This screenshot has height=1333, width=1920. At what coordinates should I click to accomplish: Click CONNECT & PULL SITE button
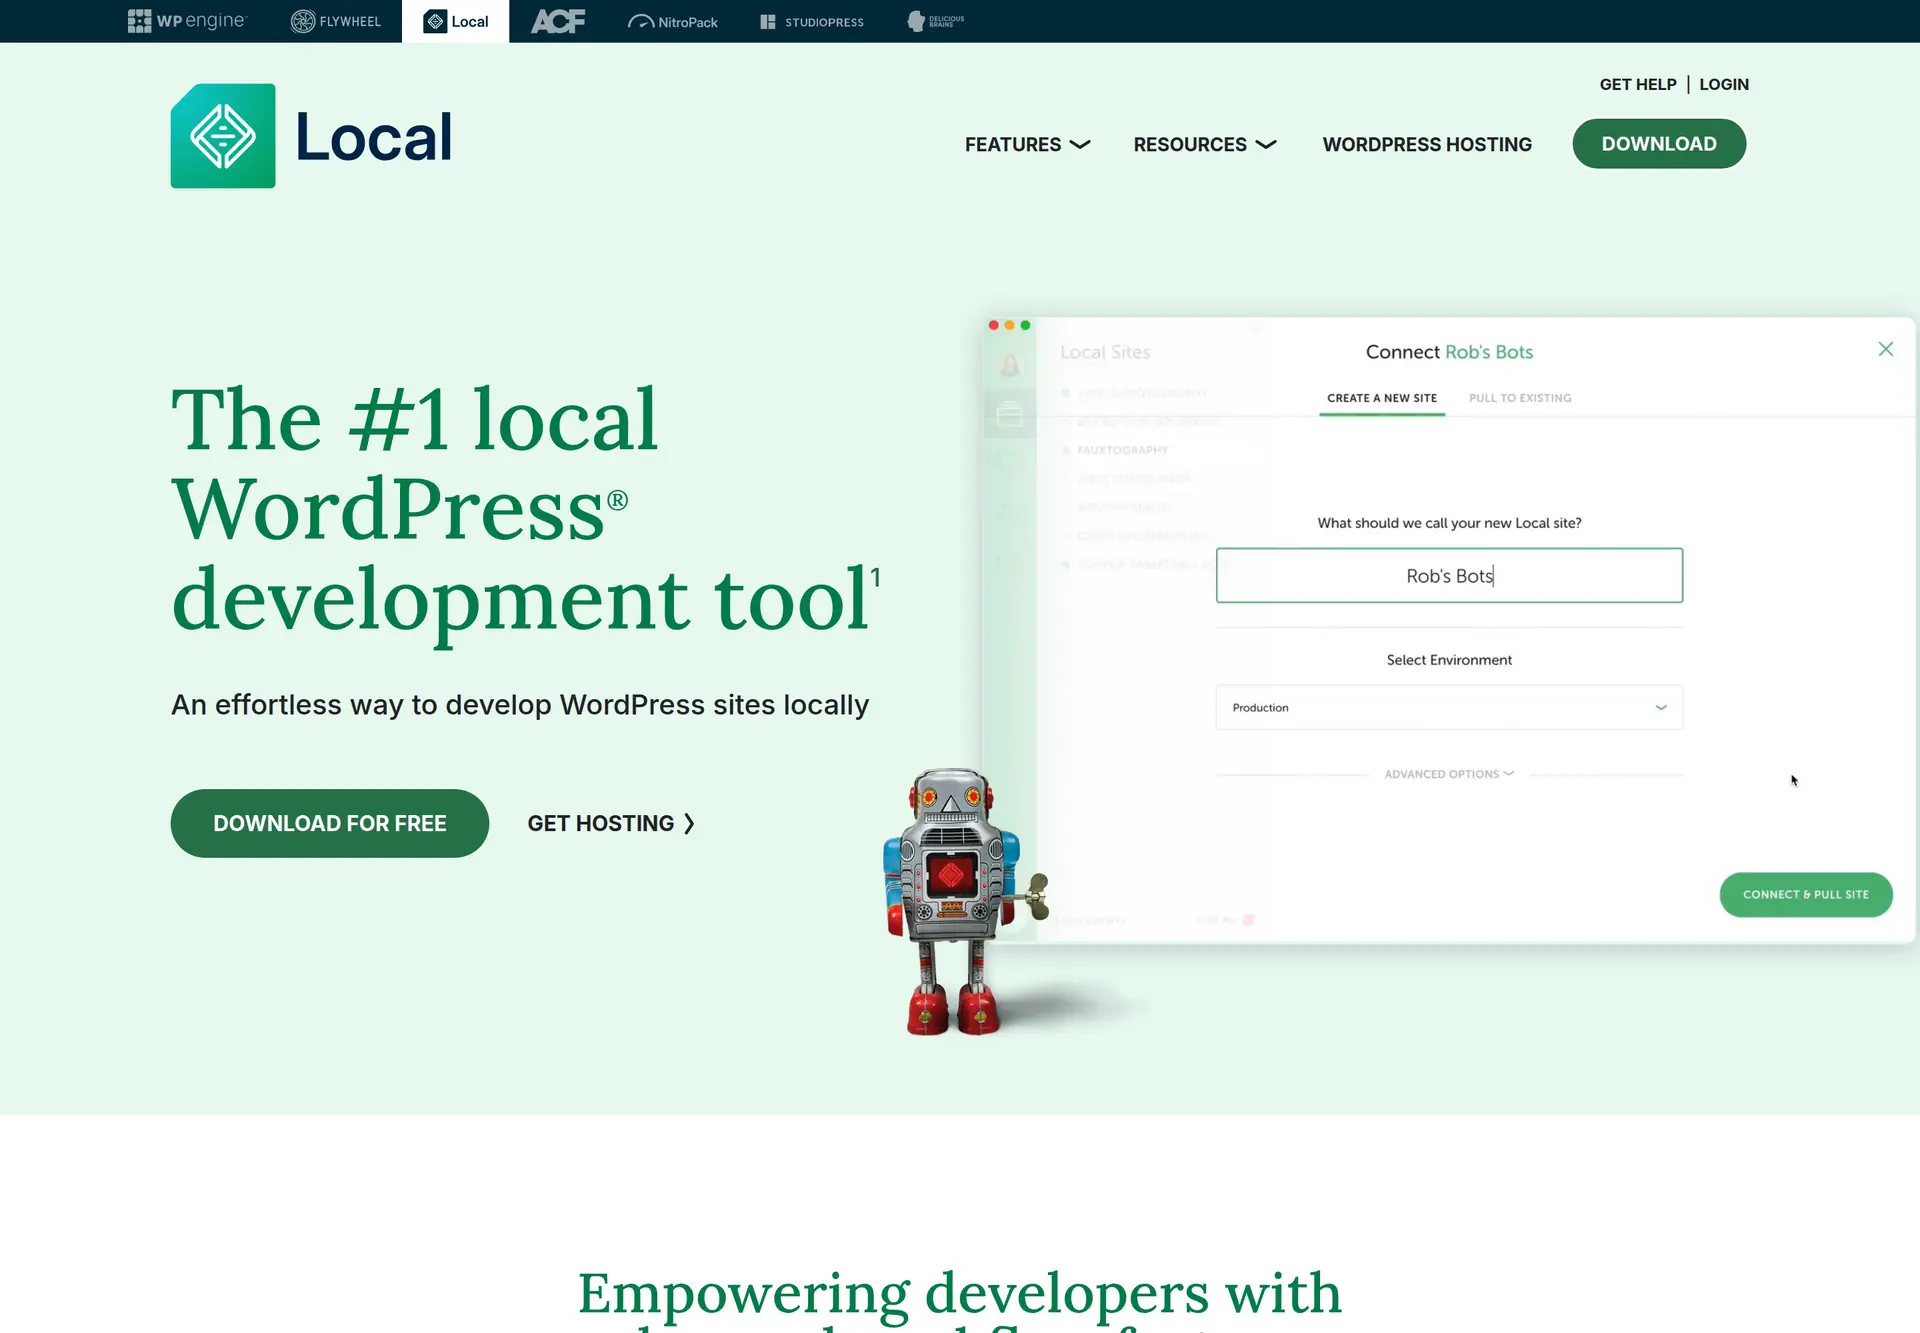tap(1805, 894)
